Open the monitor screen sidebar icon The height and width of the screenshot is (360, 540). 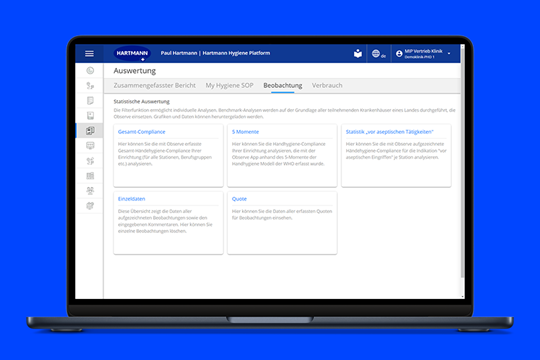[x=90, y=146]
